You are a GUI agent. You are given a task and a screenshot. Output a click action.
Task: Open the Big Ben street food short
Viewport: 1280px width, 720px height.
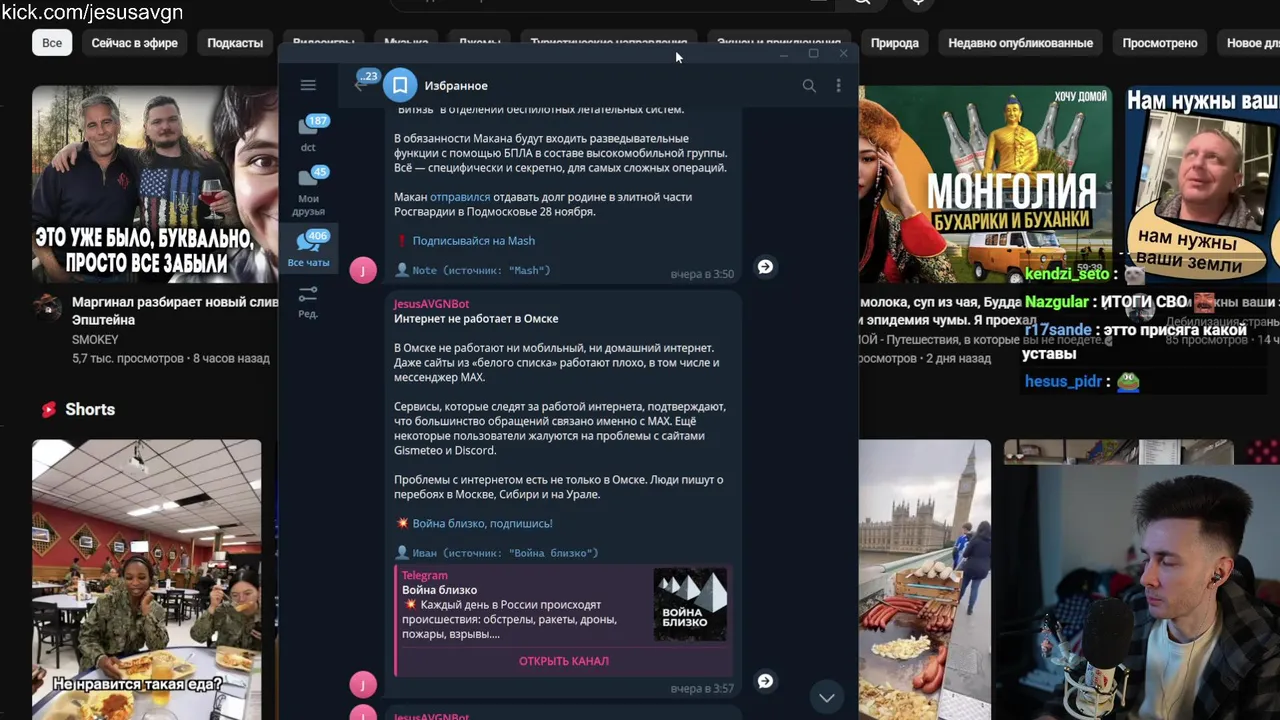click(925, 579)
